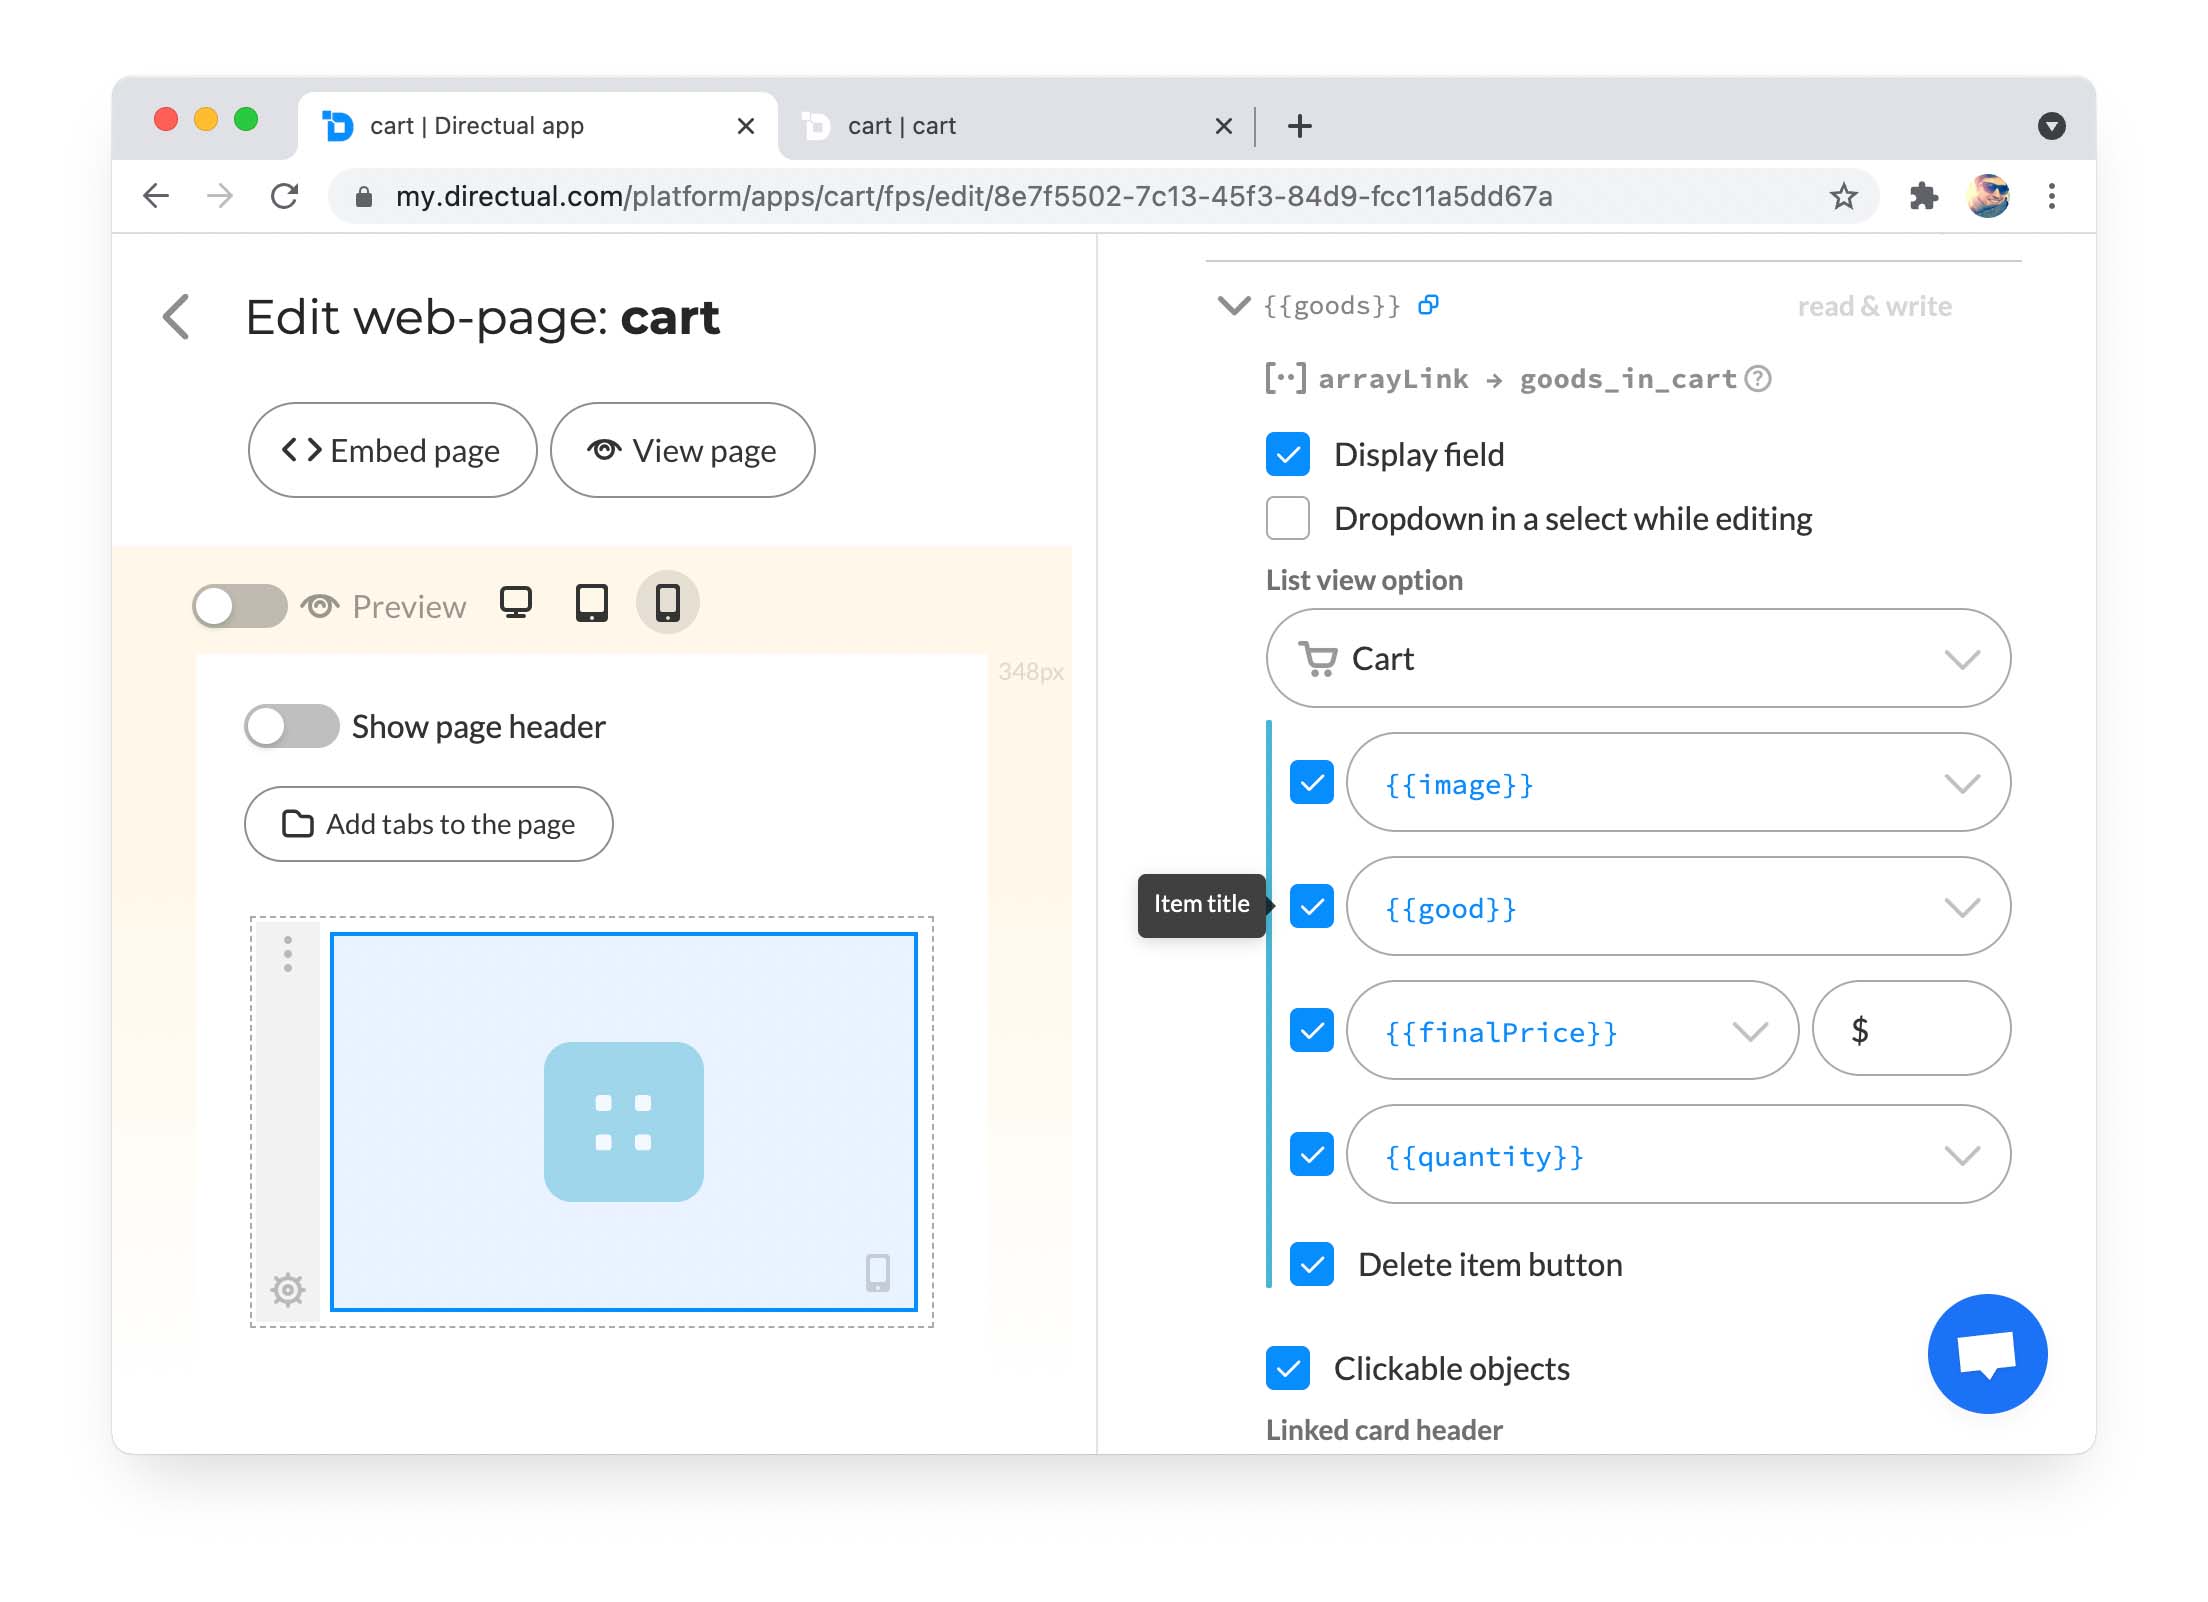This screenshot has width=2208, height=1602.
Task: Enable the Show page header toggle
Action: point(292,727)
